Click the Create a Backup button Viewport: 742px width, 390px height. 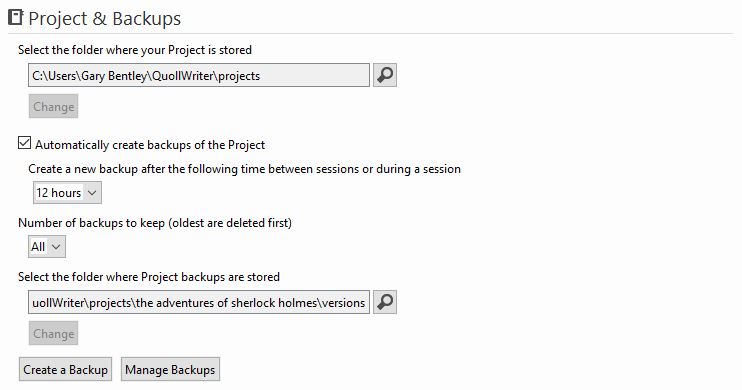pyautogui.click(x=65, y=369)
